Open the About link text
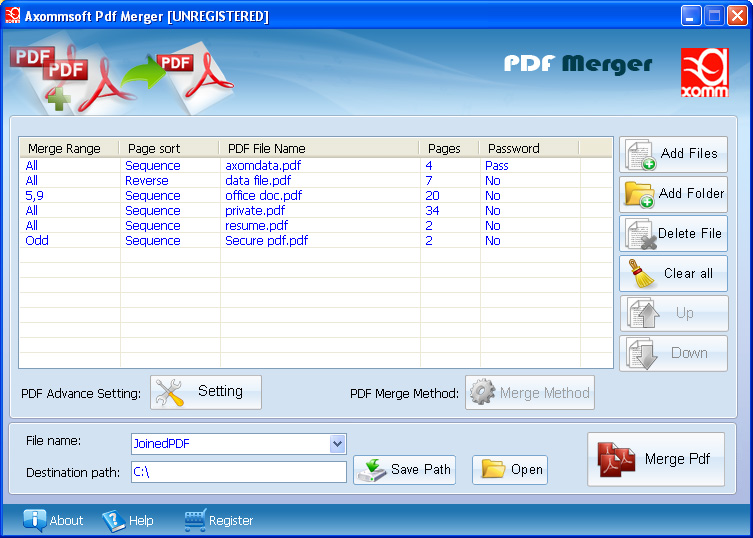 tap(66, 521)
